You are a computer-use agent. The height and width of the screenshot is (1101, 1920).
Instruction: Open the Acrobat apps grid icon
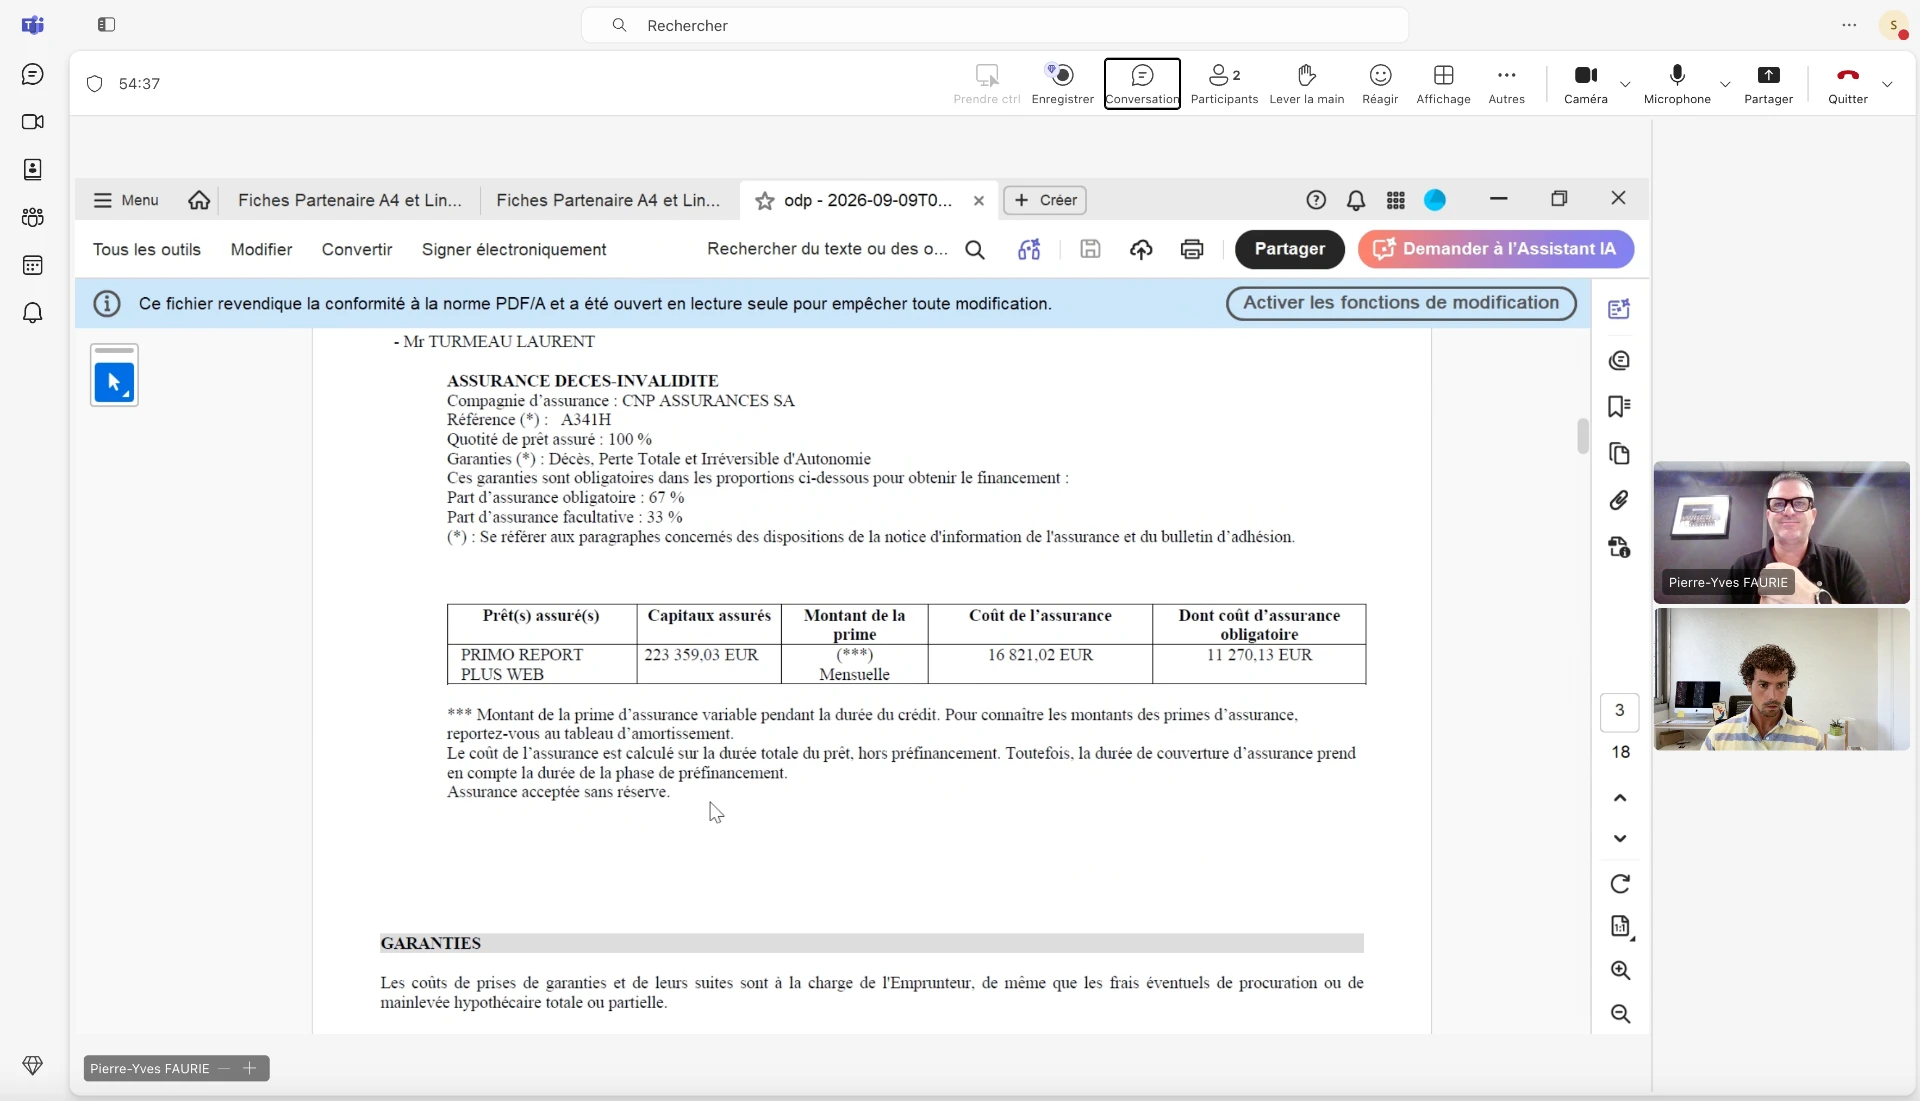[x=1396, y=200]
